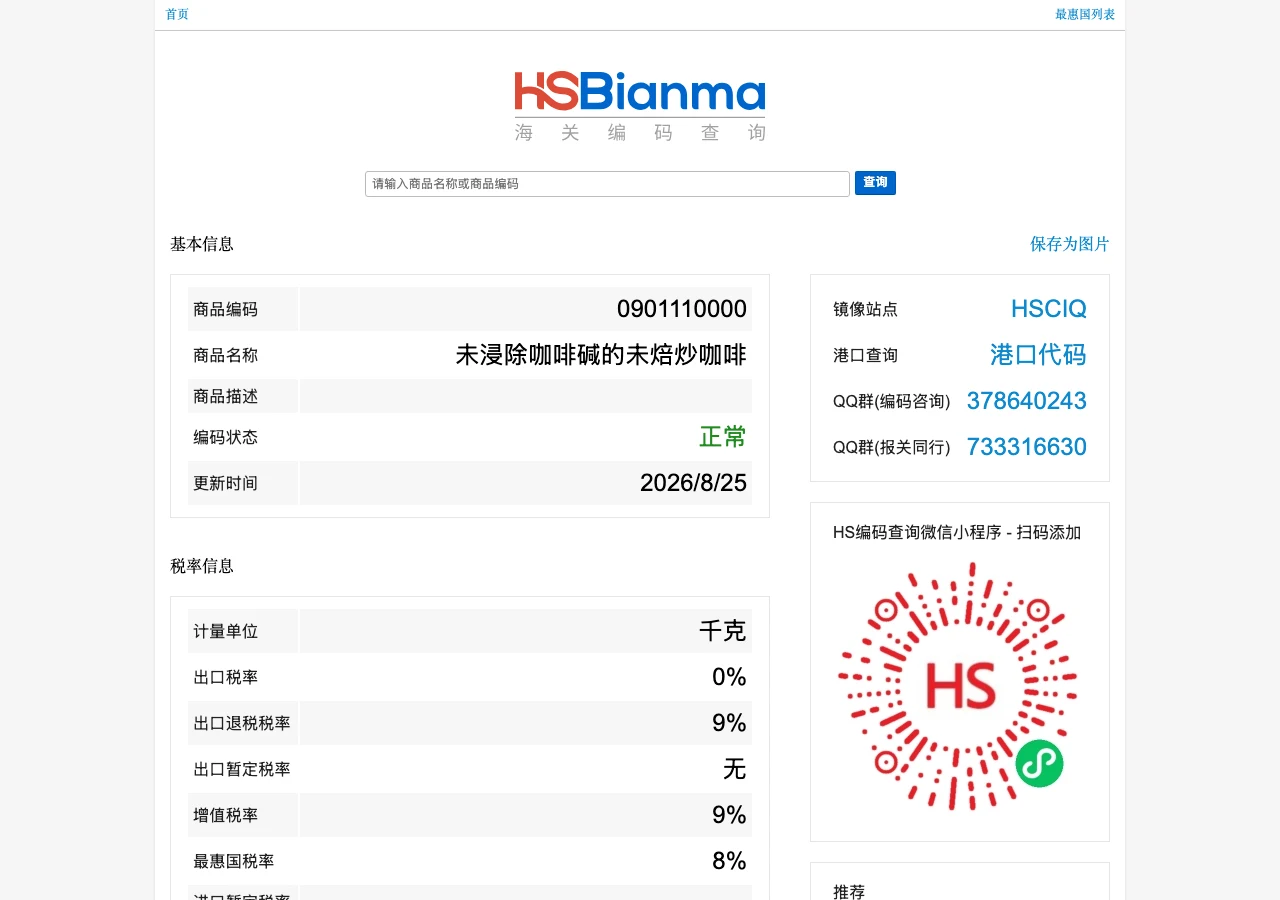Click 保存为图片 link

1070,244
